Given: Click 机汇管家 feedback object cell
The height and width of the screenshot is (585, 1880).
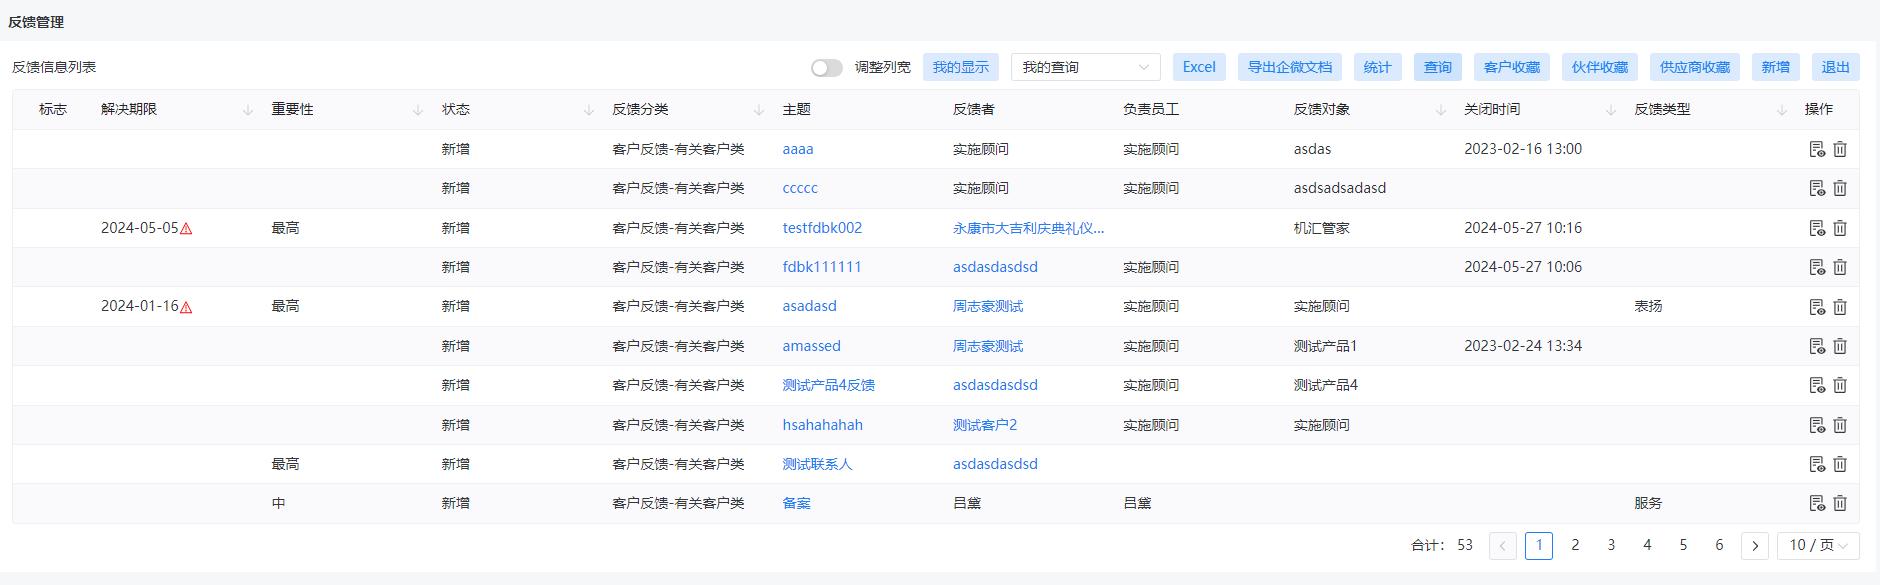Looking at the screenshot, I should (x=1322, y=228).
